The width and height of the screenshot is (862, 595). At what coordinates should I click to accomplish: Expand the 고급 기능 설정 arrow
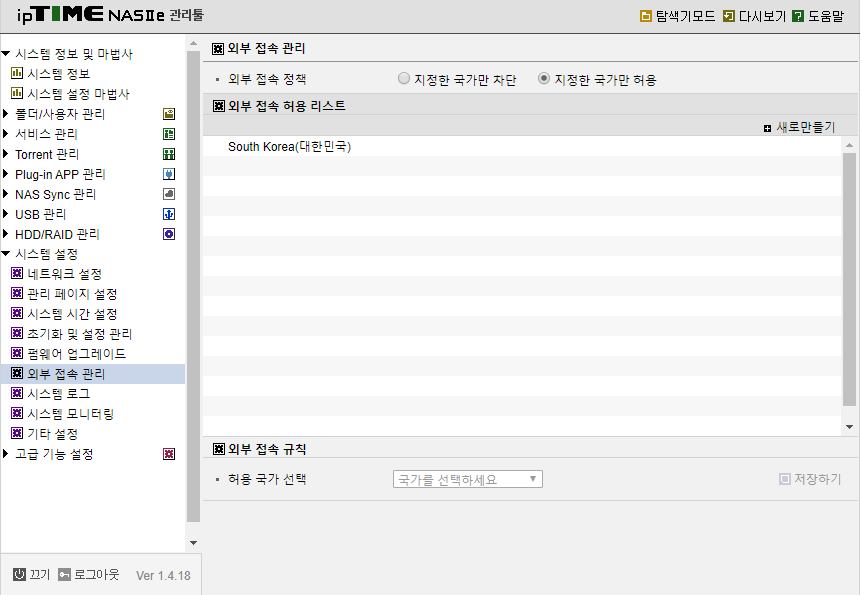[x=5, y=454]
